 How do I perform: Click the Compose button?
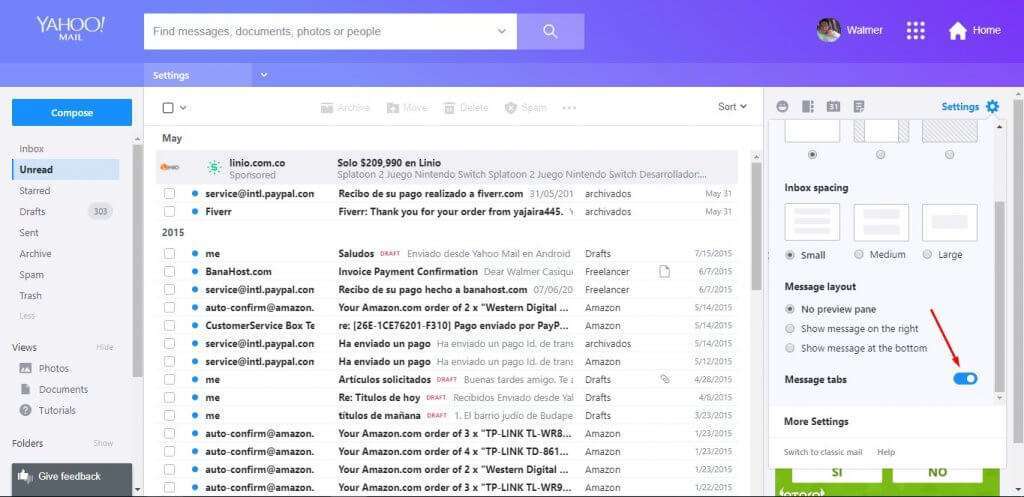pyautogui.click(x=72, y=112)
